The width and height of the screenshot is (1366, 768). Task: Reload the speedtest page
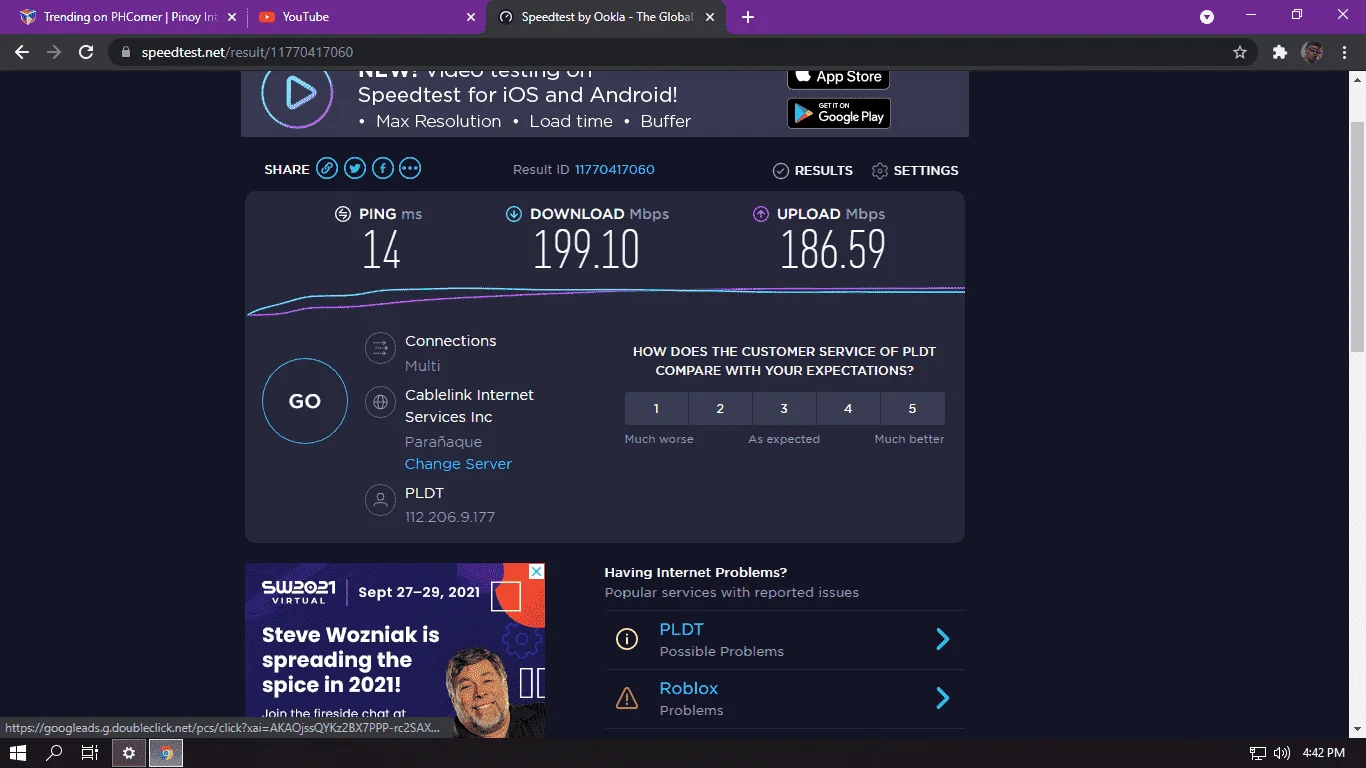pyautogui.click(x=86, y=52)
